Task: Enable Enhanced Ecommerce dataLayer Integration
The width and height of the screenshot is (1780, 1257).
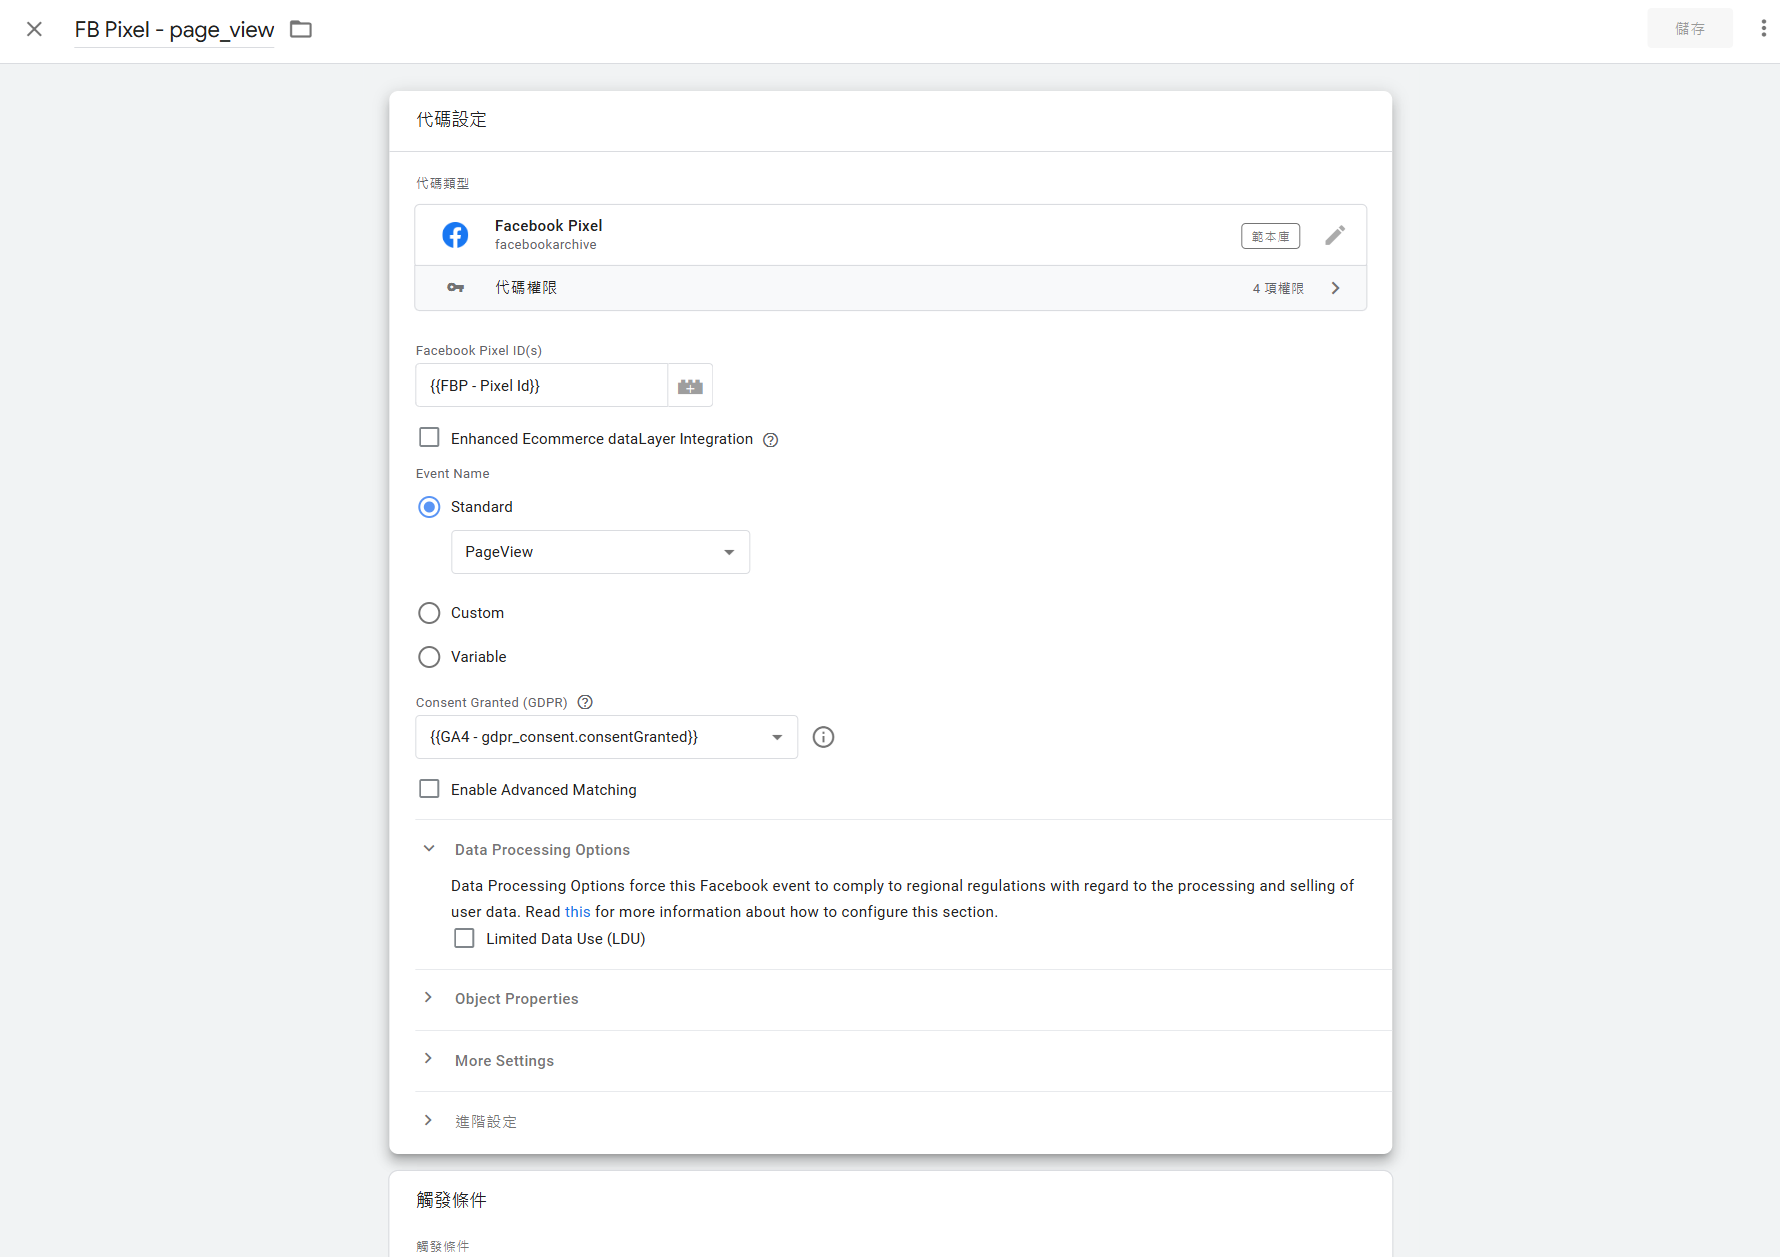Action: tap(429, 437)
